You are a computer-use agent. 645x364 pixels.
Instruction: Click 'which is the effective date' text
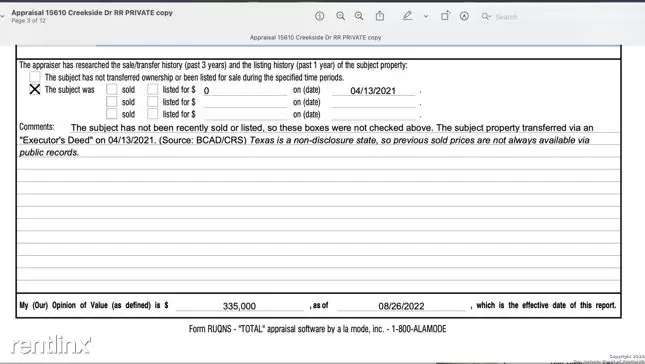(x=546, y=305)
